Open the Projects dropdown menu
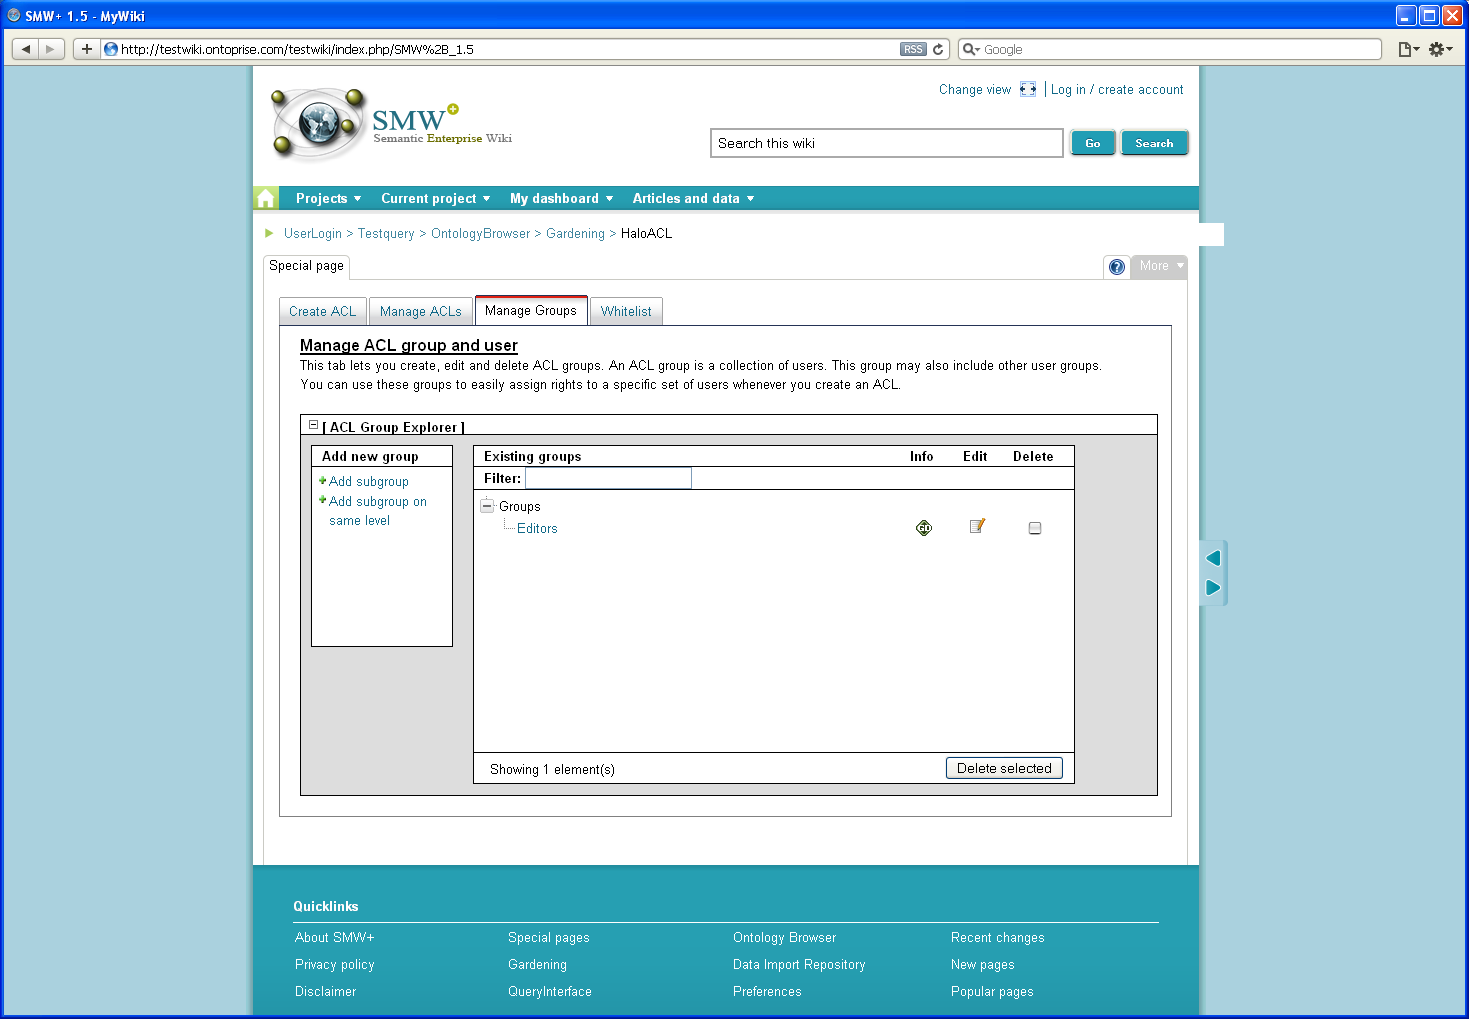This screenshot has height=1019, width=1469. [x=328, y=198]
